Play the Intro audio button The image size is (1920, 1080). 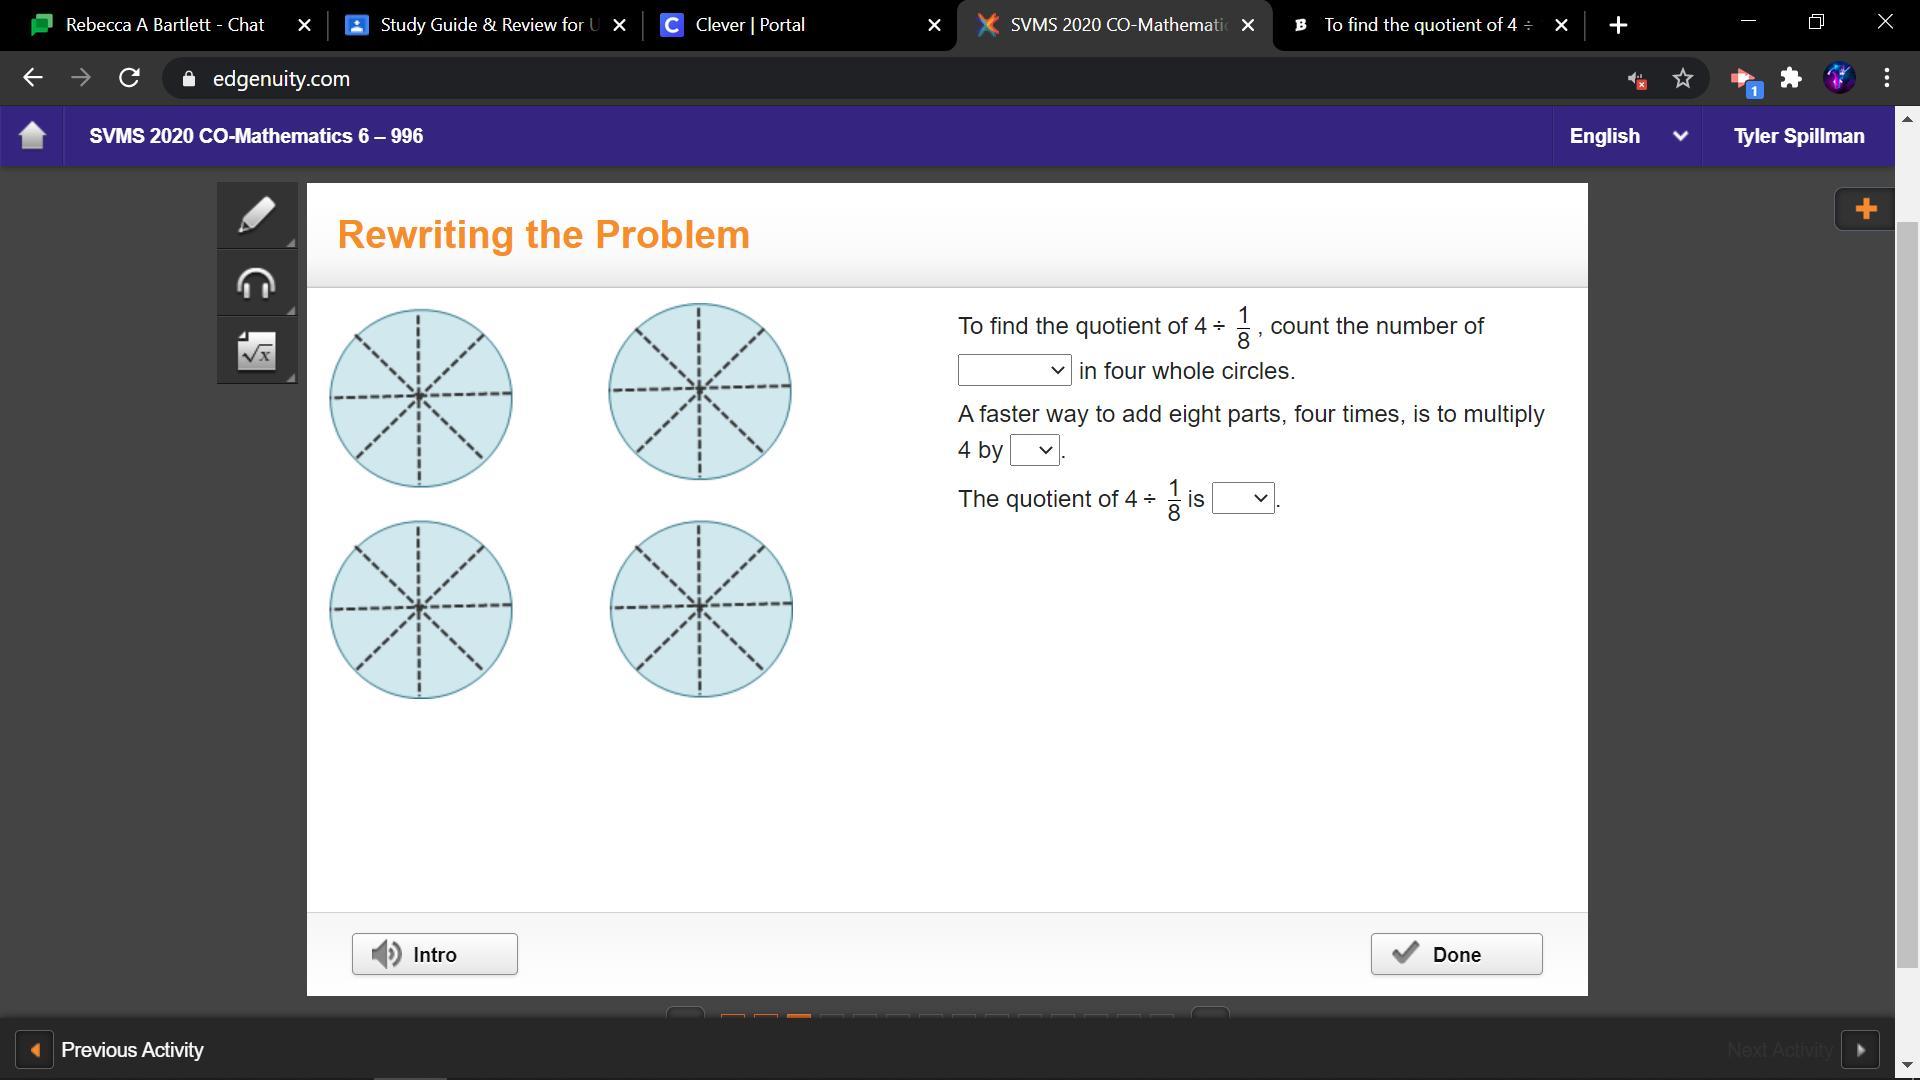point(434,954)
